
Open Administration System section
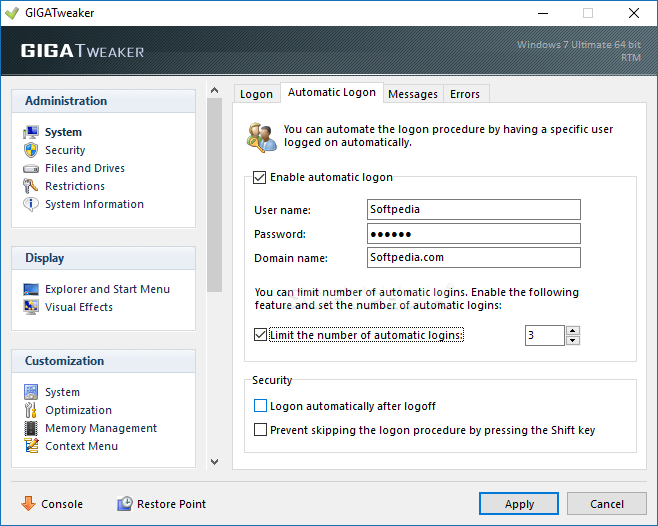pyautogui.click(x=63, y=132)
